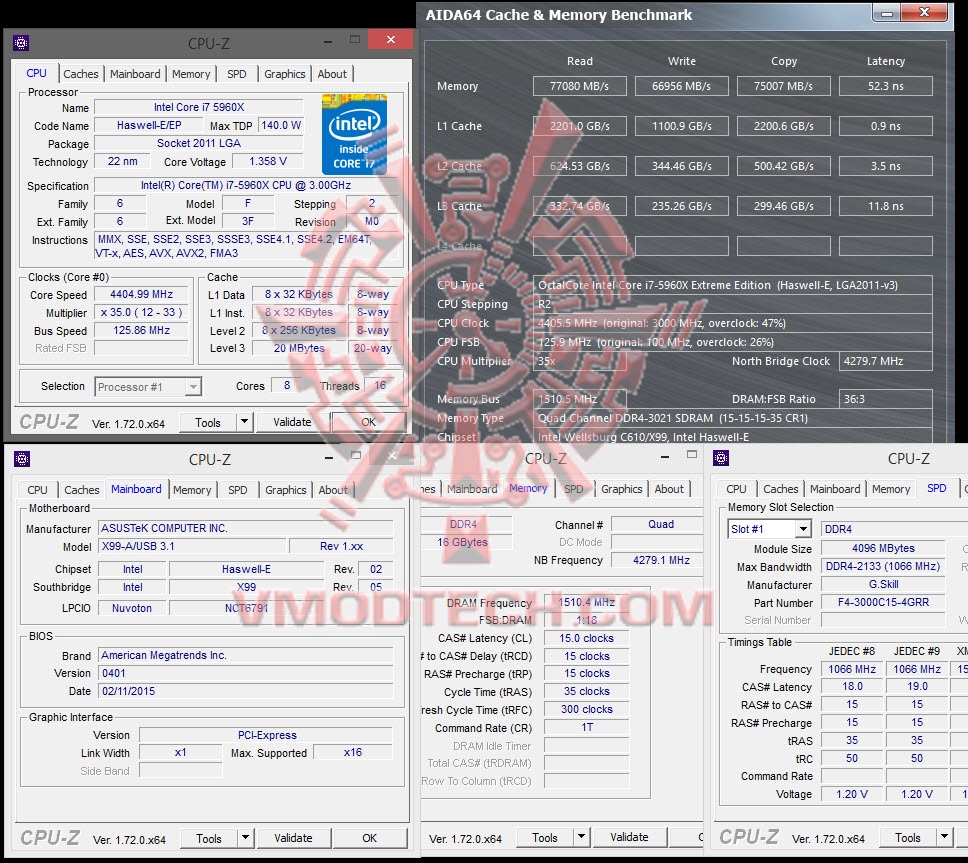
Task: Open Graphics tab in top CPU-Z window
Action: (285, 74)
